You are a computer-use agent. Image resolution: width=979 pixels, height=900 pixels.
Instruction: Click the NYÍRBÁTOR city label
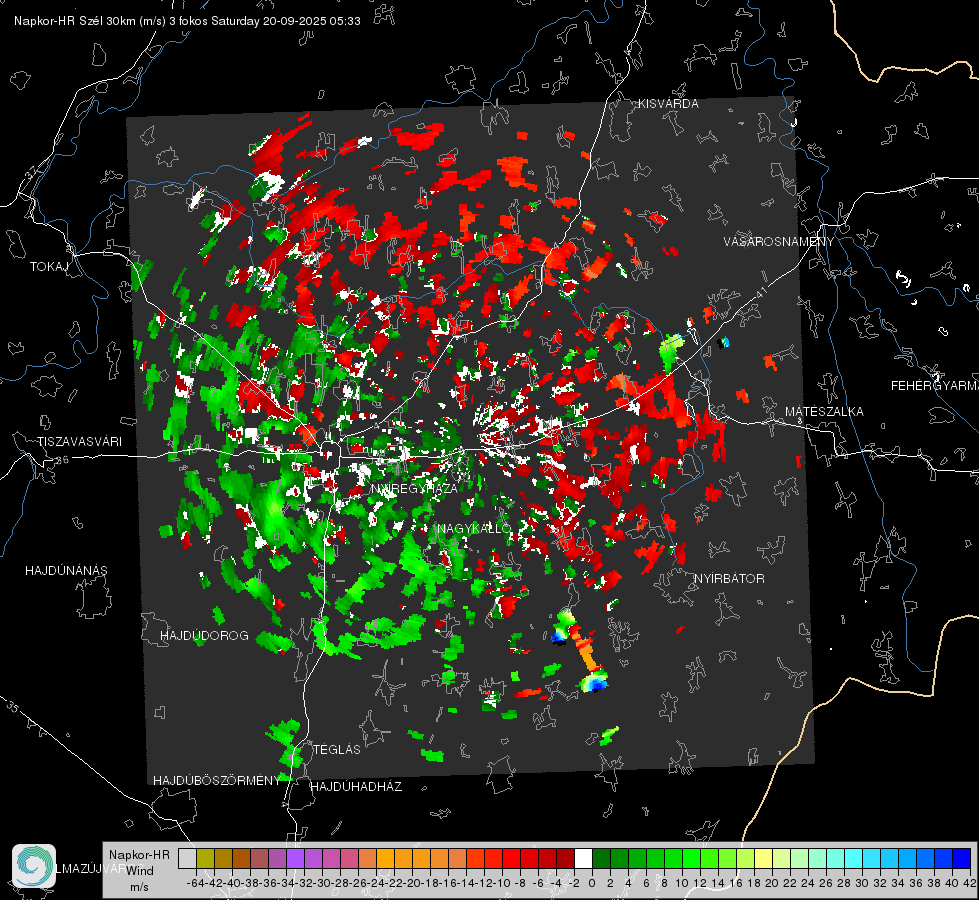coord(729,578)
